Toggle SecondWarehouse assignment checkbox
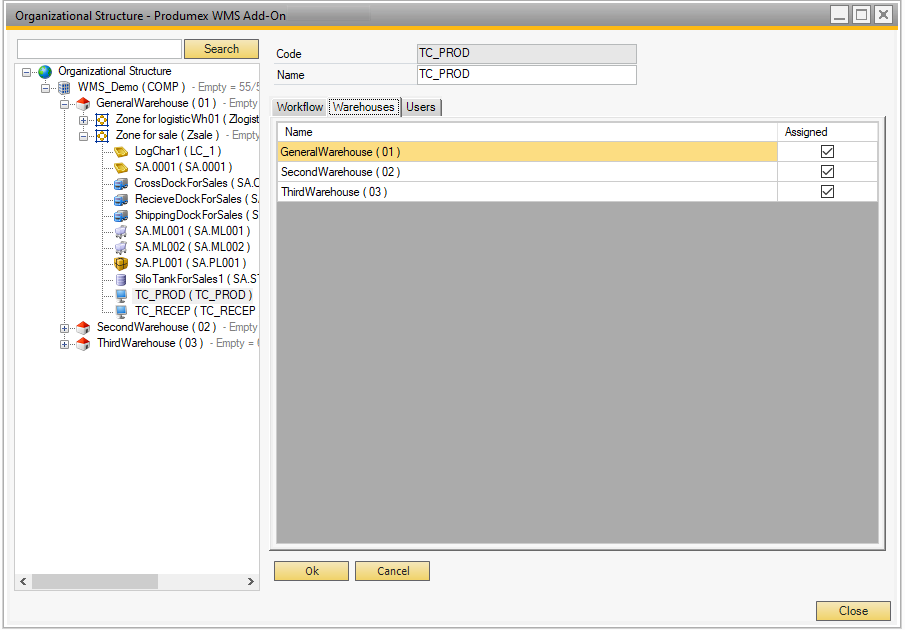The height and width of the screenshot is (630, 905). pyautogui.click(x=827, y=171)
